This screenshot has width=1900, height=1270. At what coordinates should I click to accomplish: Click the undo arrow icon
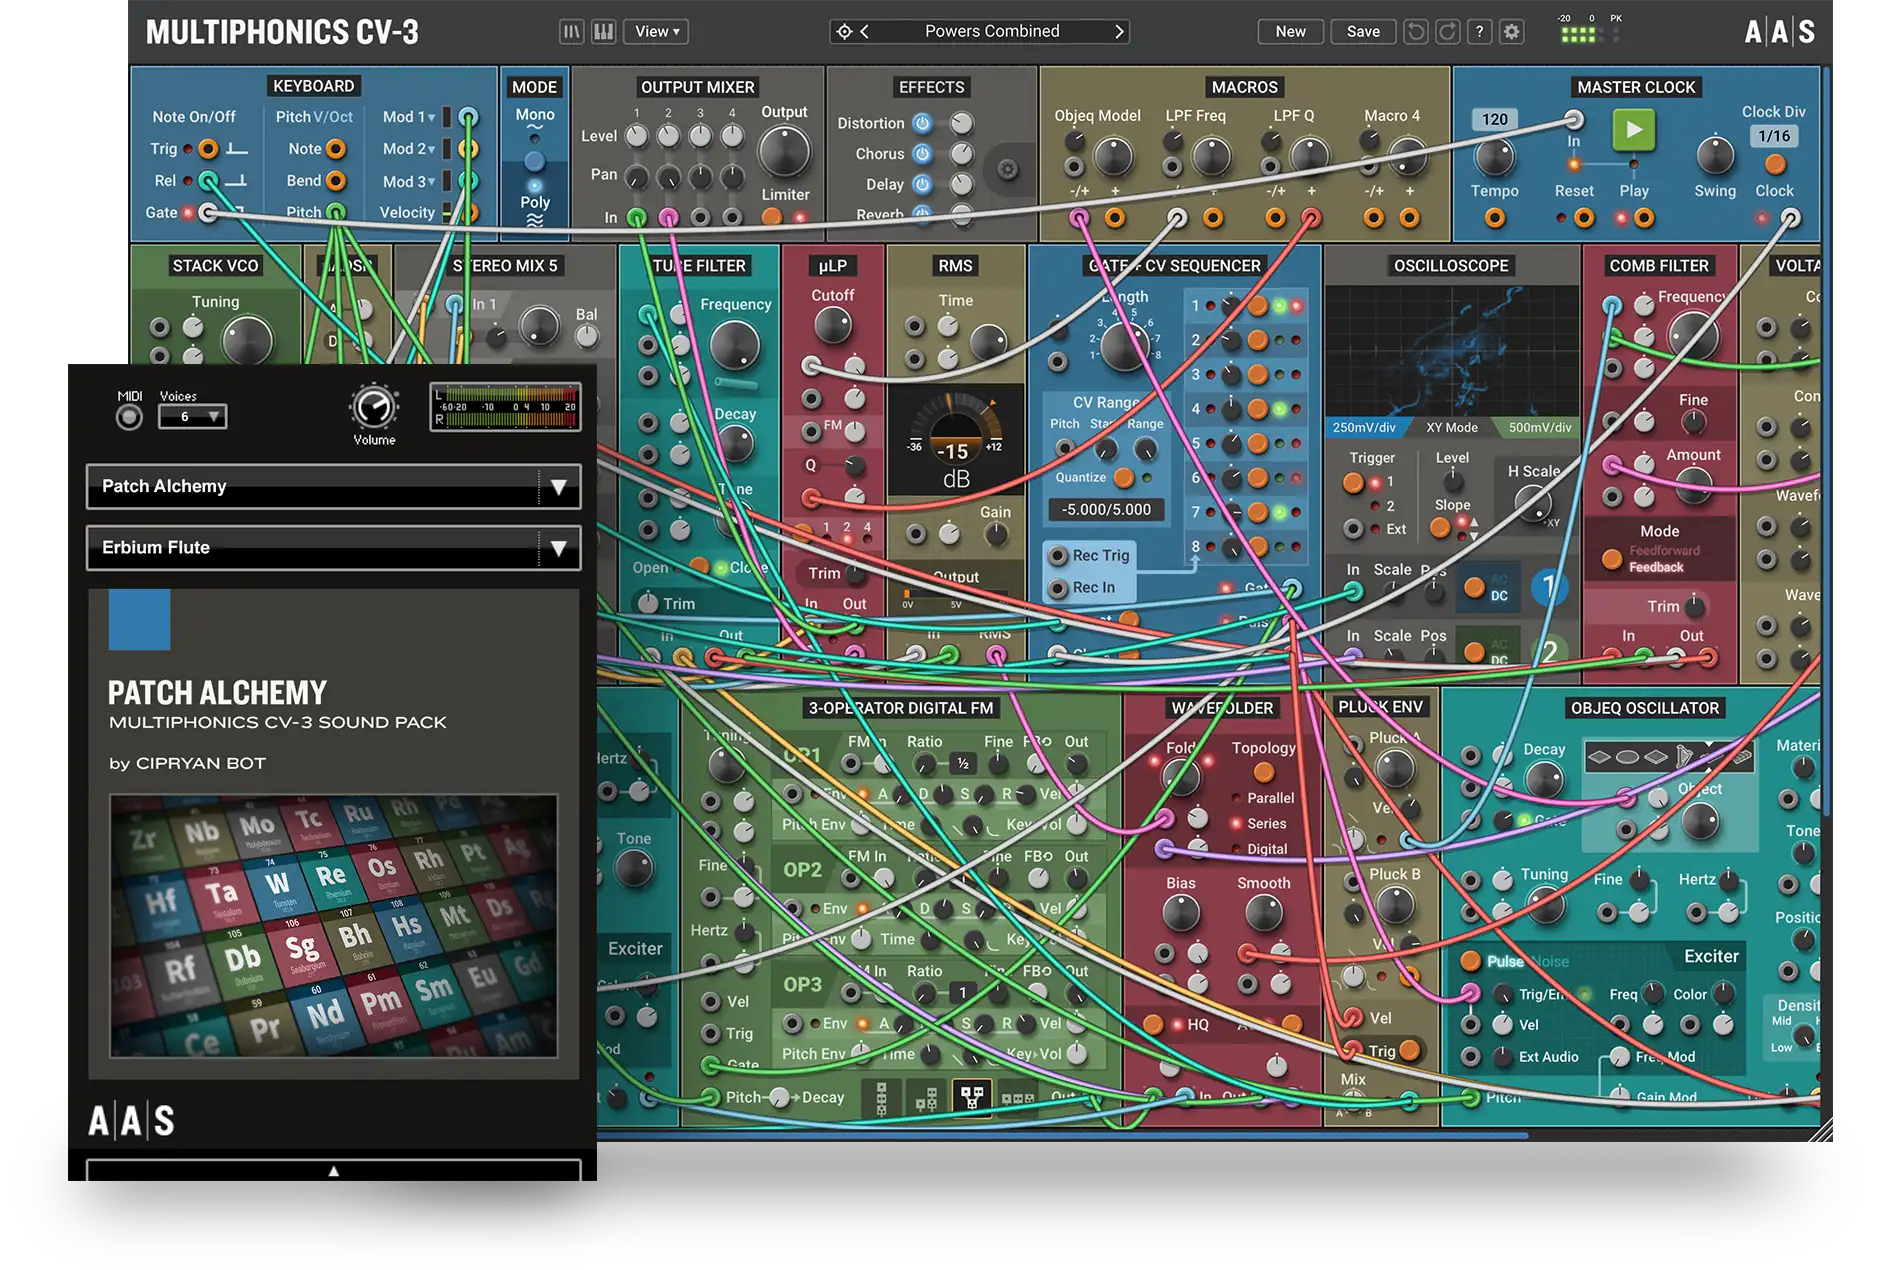coord(1415,32)
